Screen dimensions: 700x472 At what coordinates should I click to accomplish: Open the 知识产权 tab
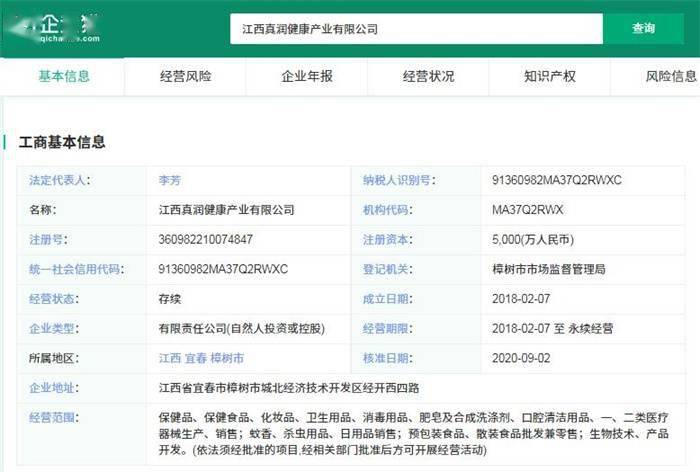(550, 76)
